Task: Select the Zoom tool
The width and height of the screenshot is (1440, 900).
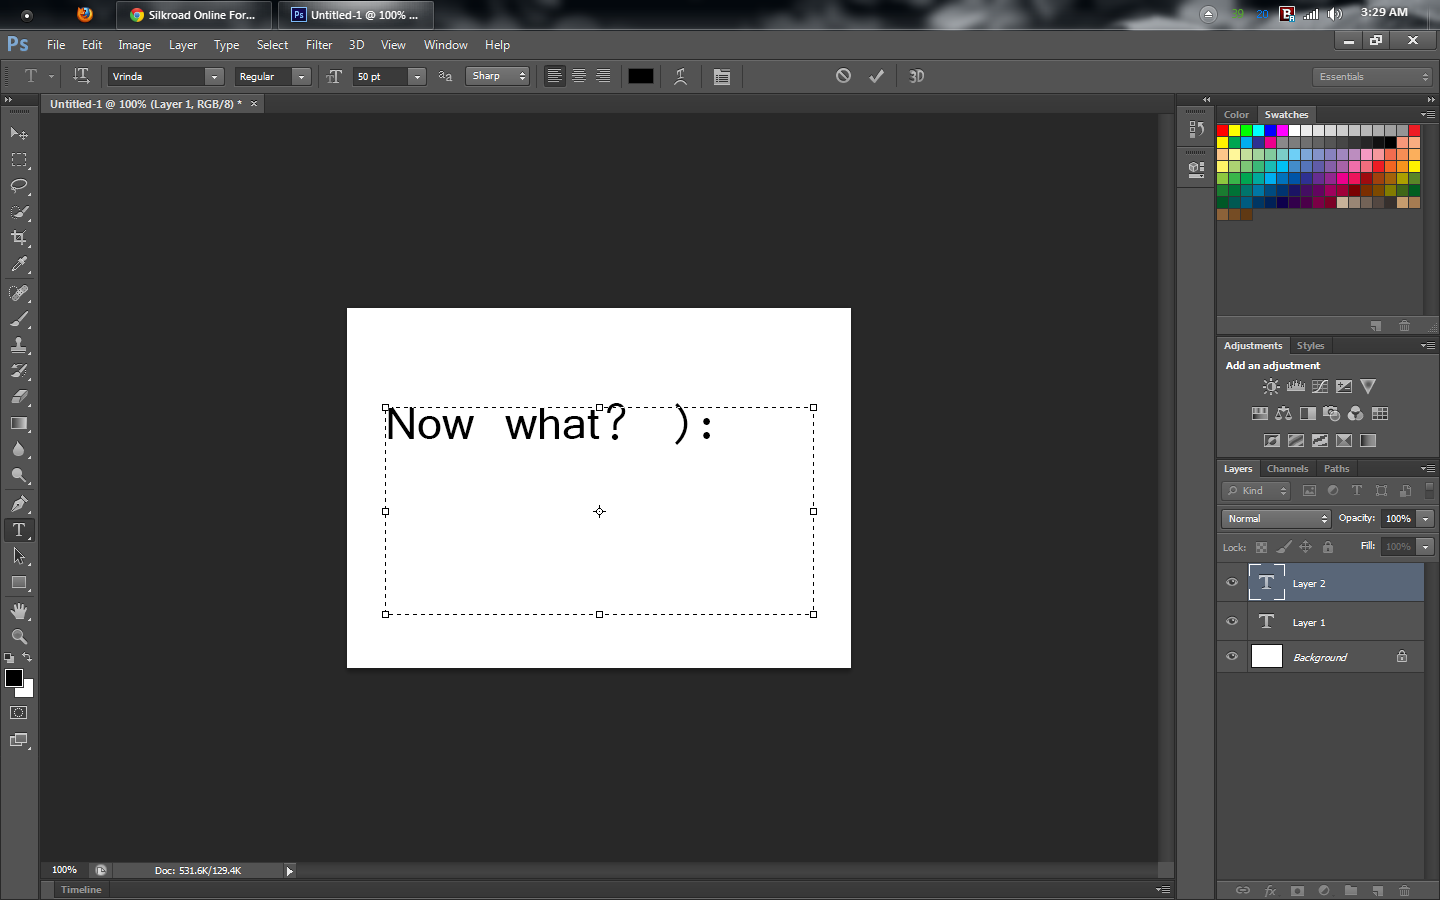Action: [18, 637]
